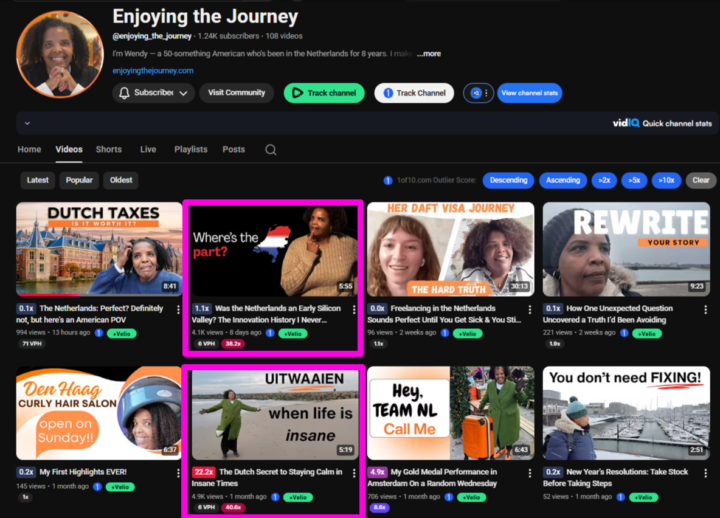720x518 pixels.
Task: Click the green Velio badge under Gold Medal video
Action: click(x=472, y=497)
